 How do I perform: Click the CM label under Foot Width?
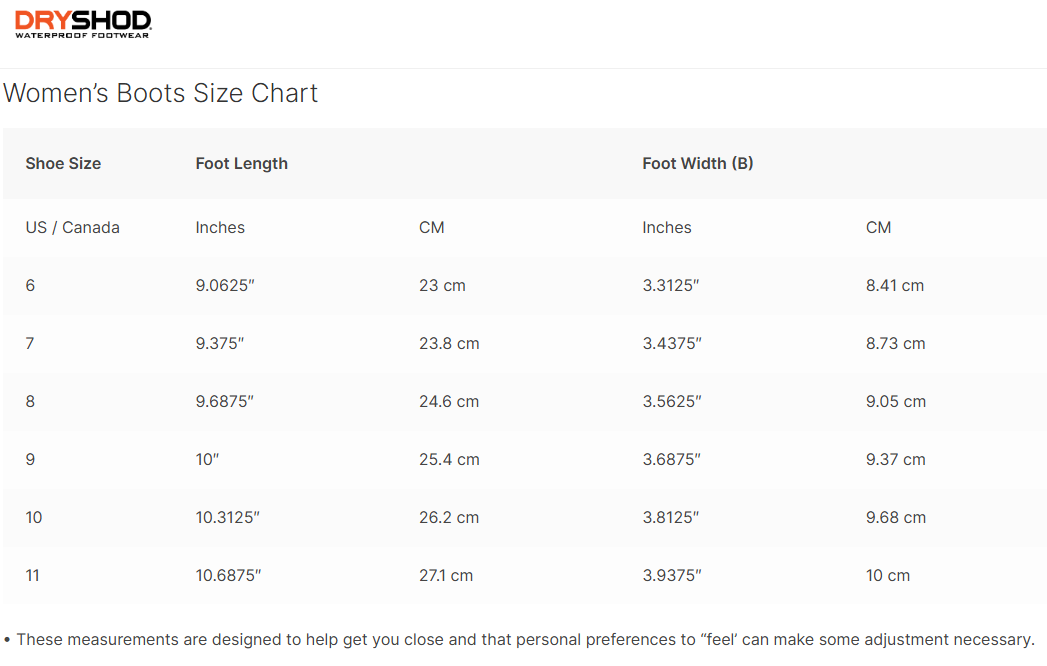[878, 227]
